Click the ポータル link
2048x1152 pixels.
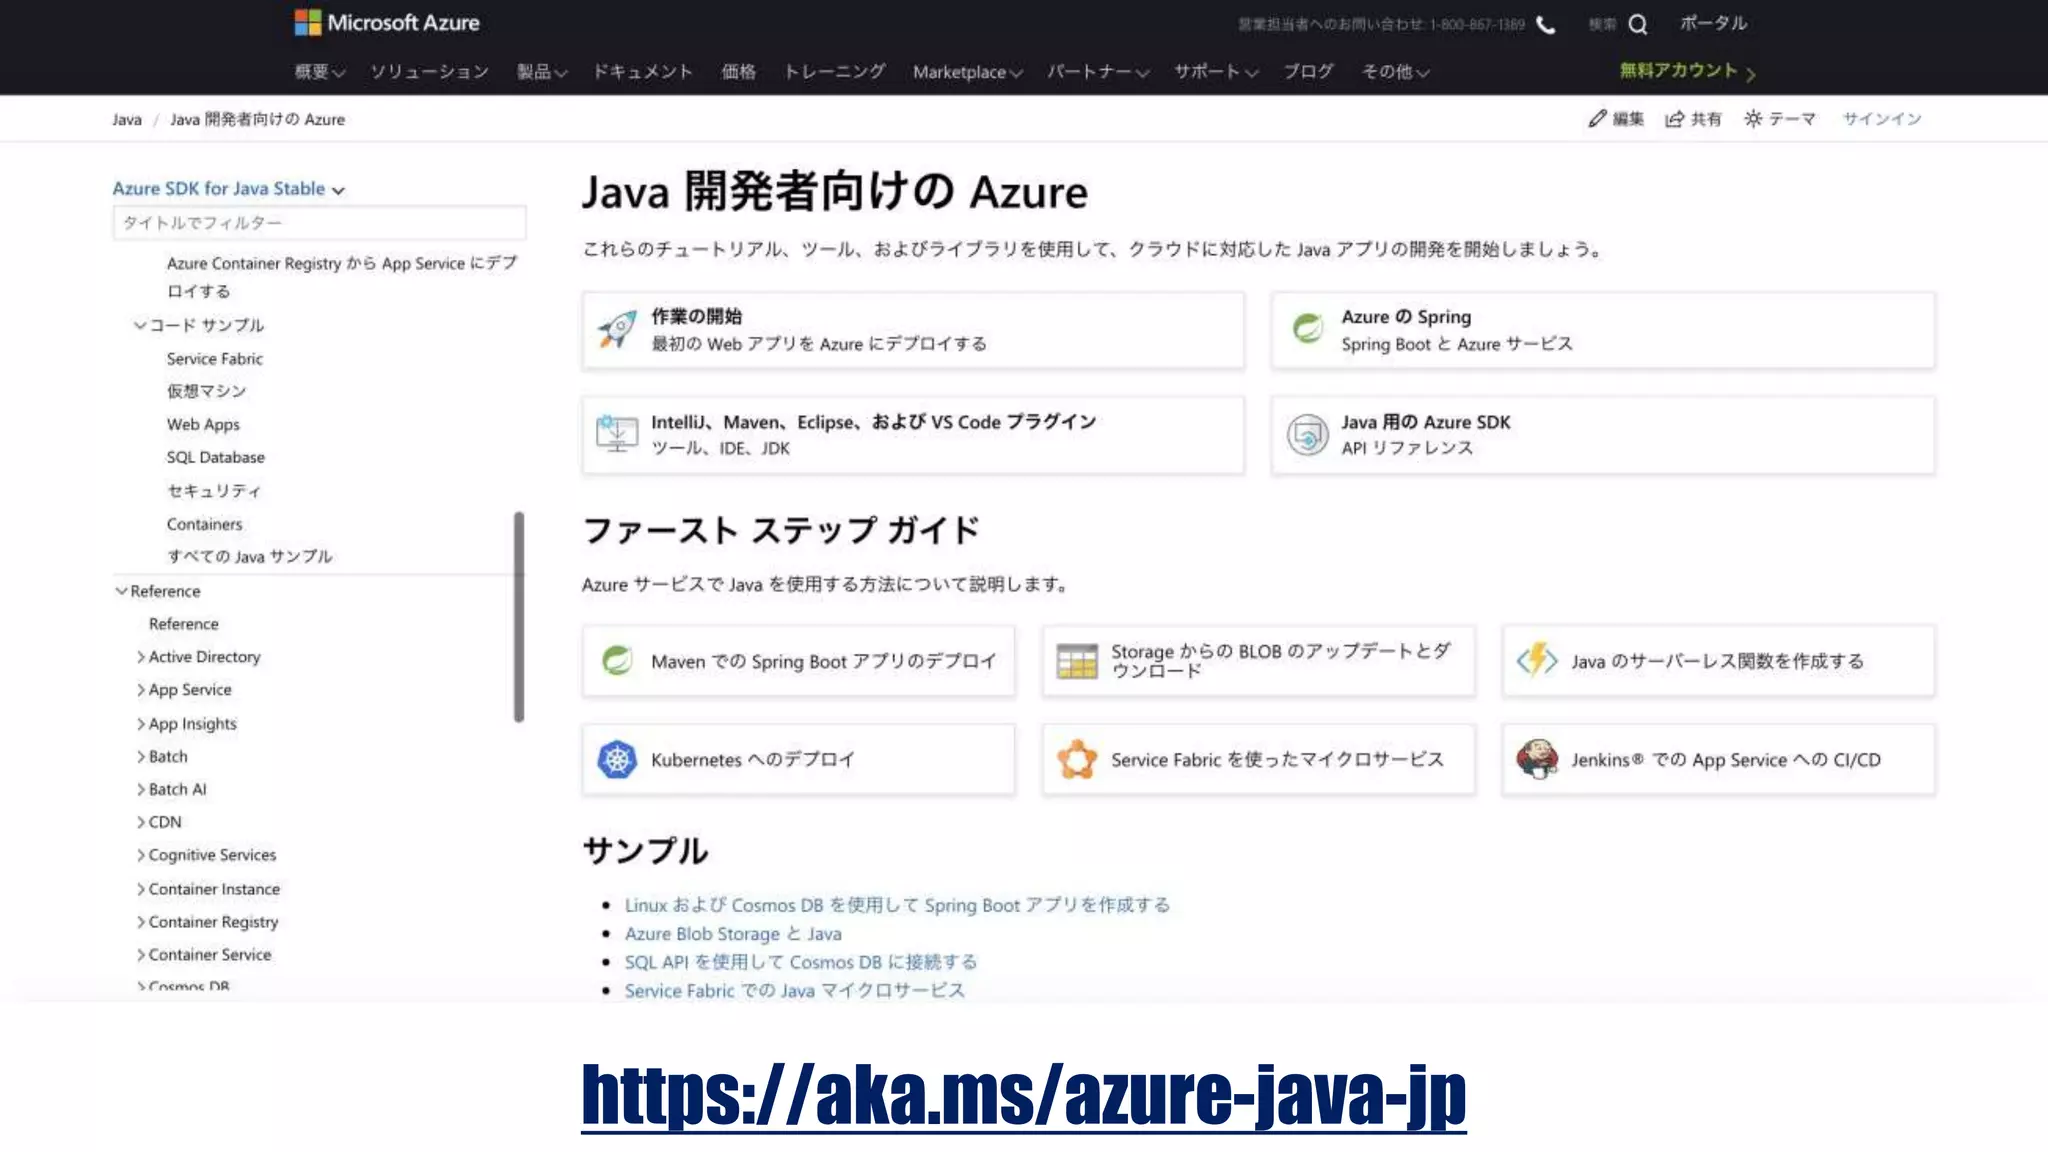(1714, 23)
